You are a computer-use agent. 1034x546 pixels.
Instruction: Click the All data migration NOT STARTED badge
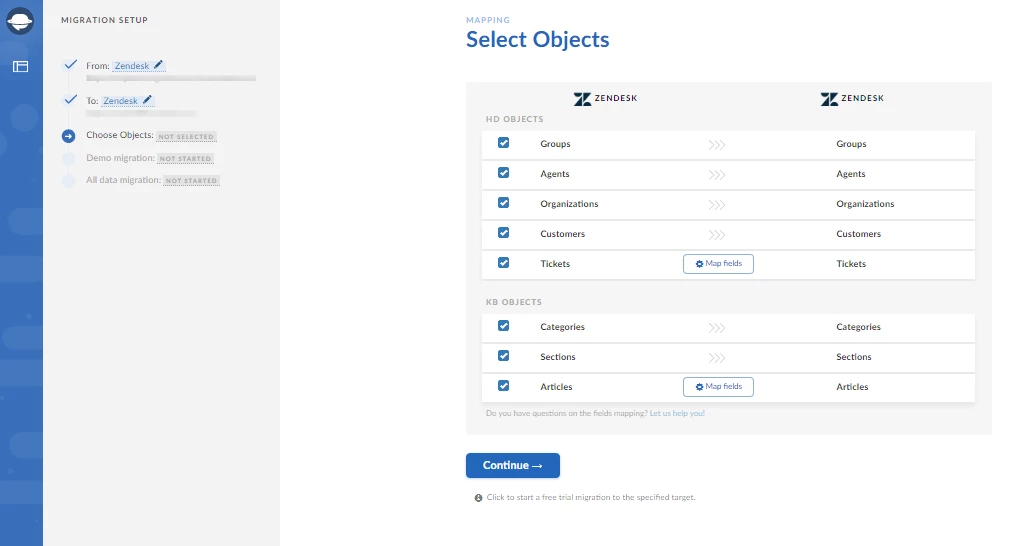click(191, 181)
